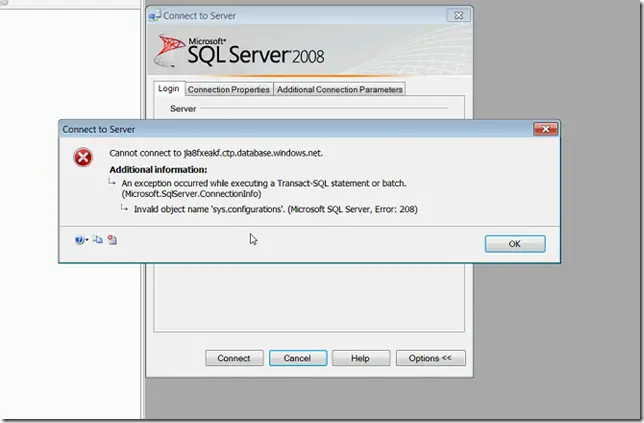This screenshot has width=644, height=423.
Task: Click the Help button in the login dialog
Action: point(360,358)
